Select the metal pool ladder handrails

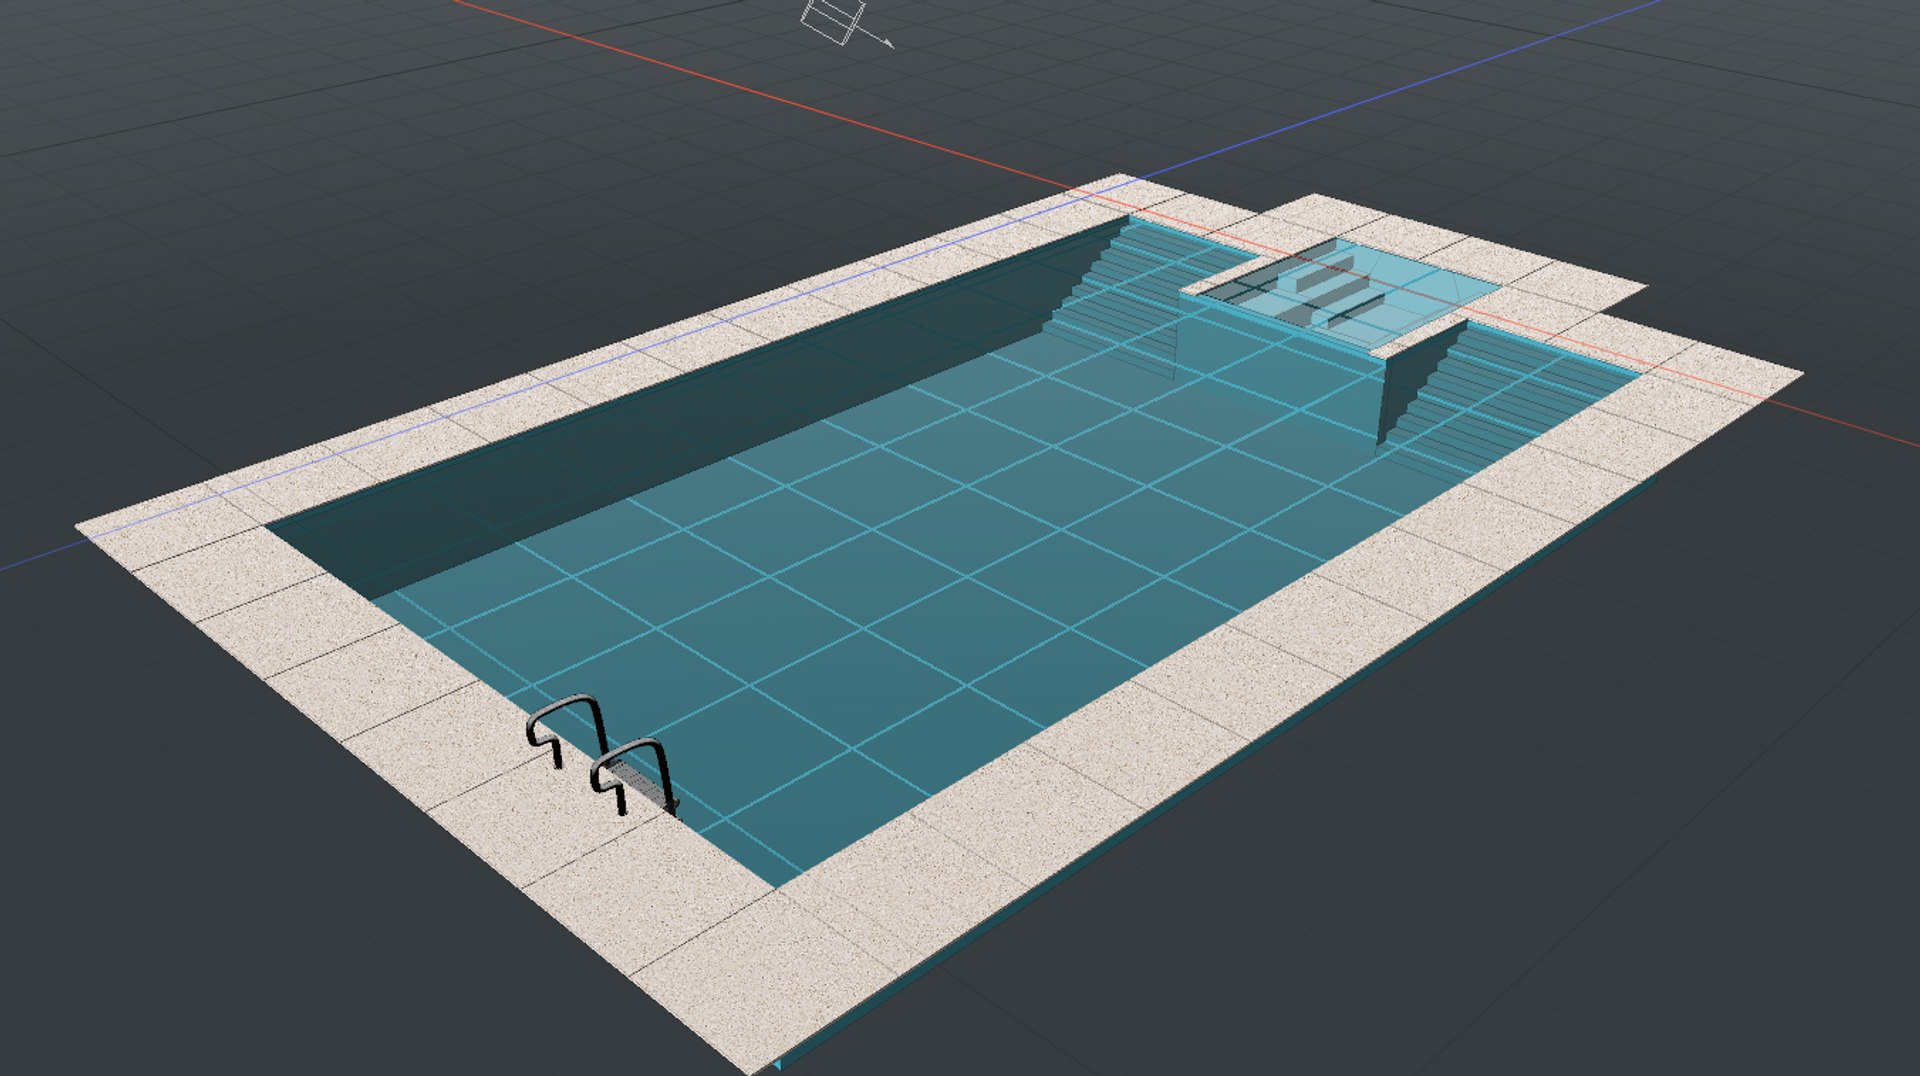point(602,756)
